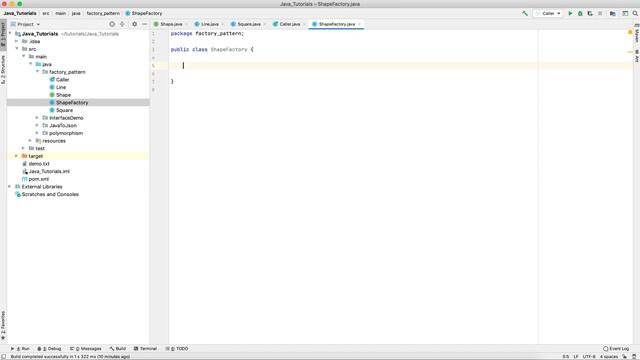640x360 pixels.
Task: Expand External Libraries node
Action: click(10, 187)
